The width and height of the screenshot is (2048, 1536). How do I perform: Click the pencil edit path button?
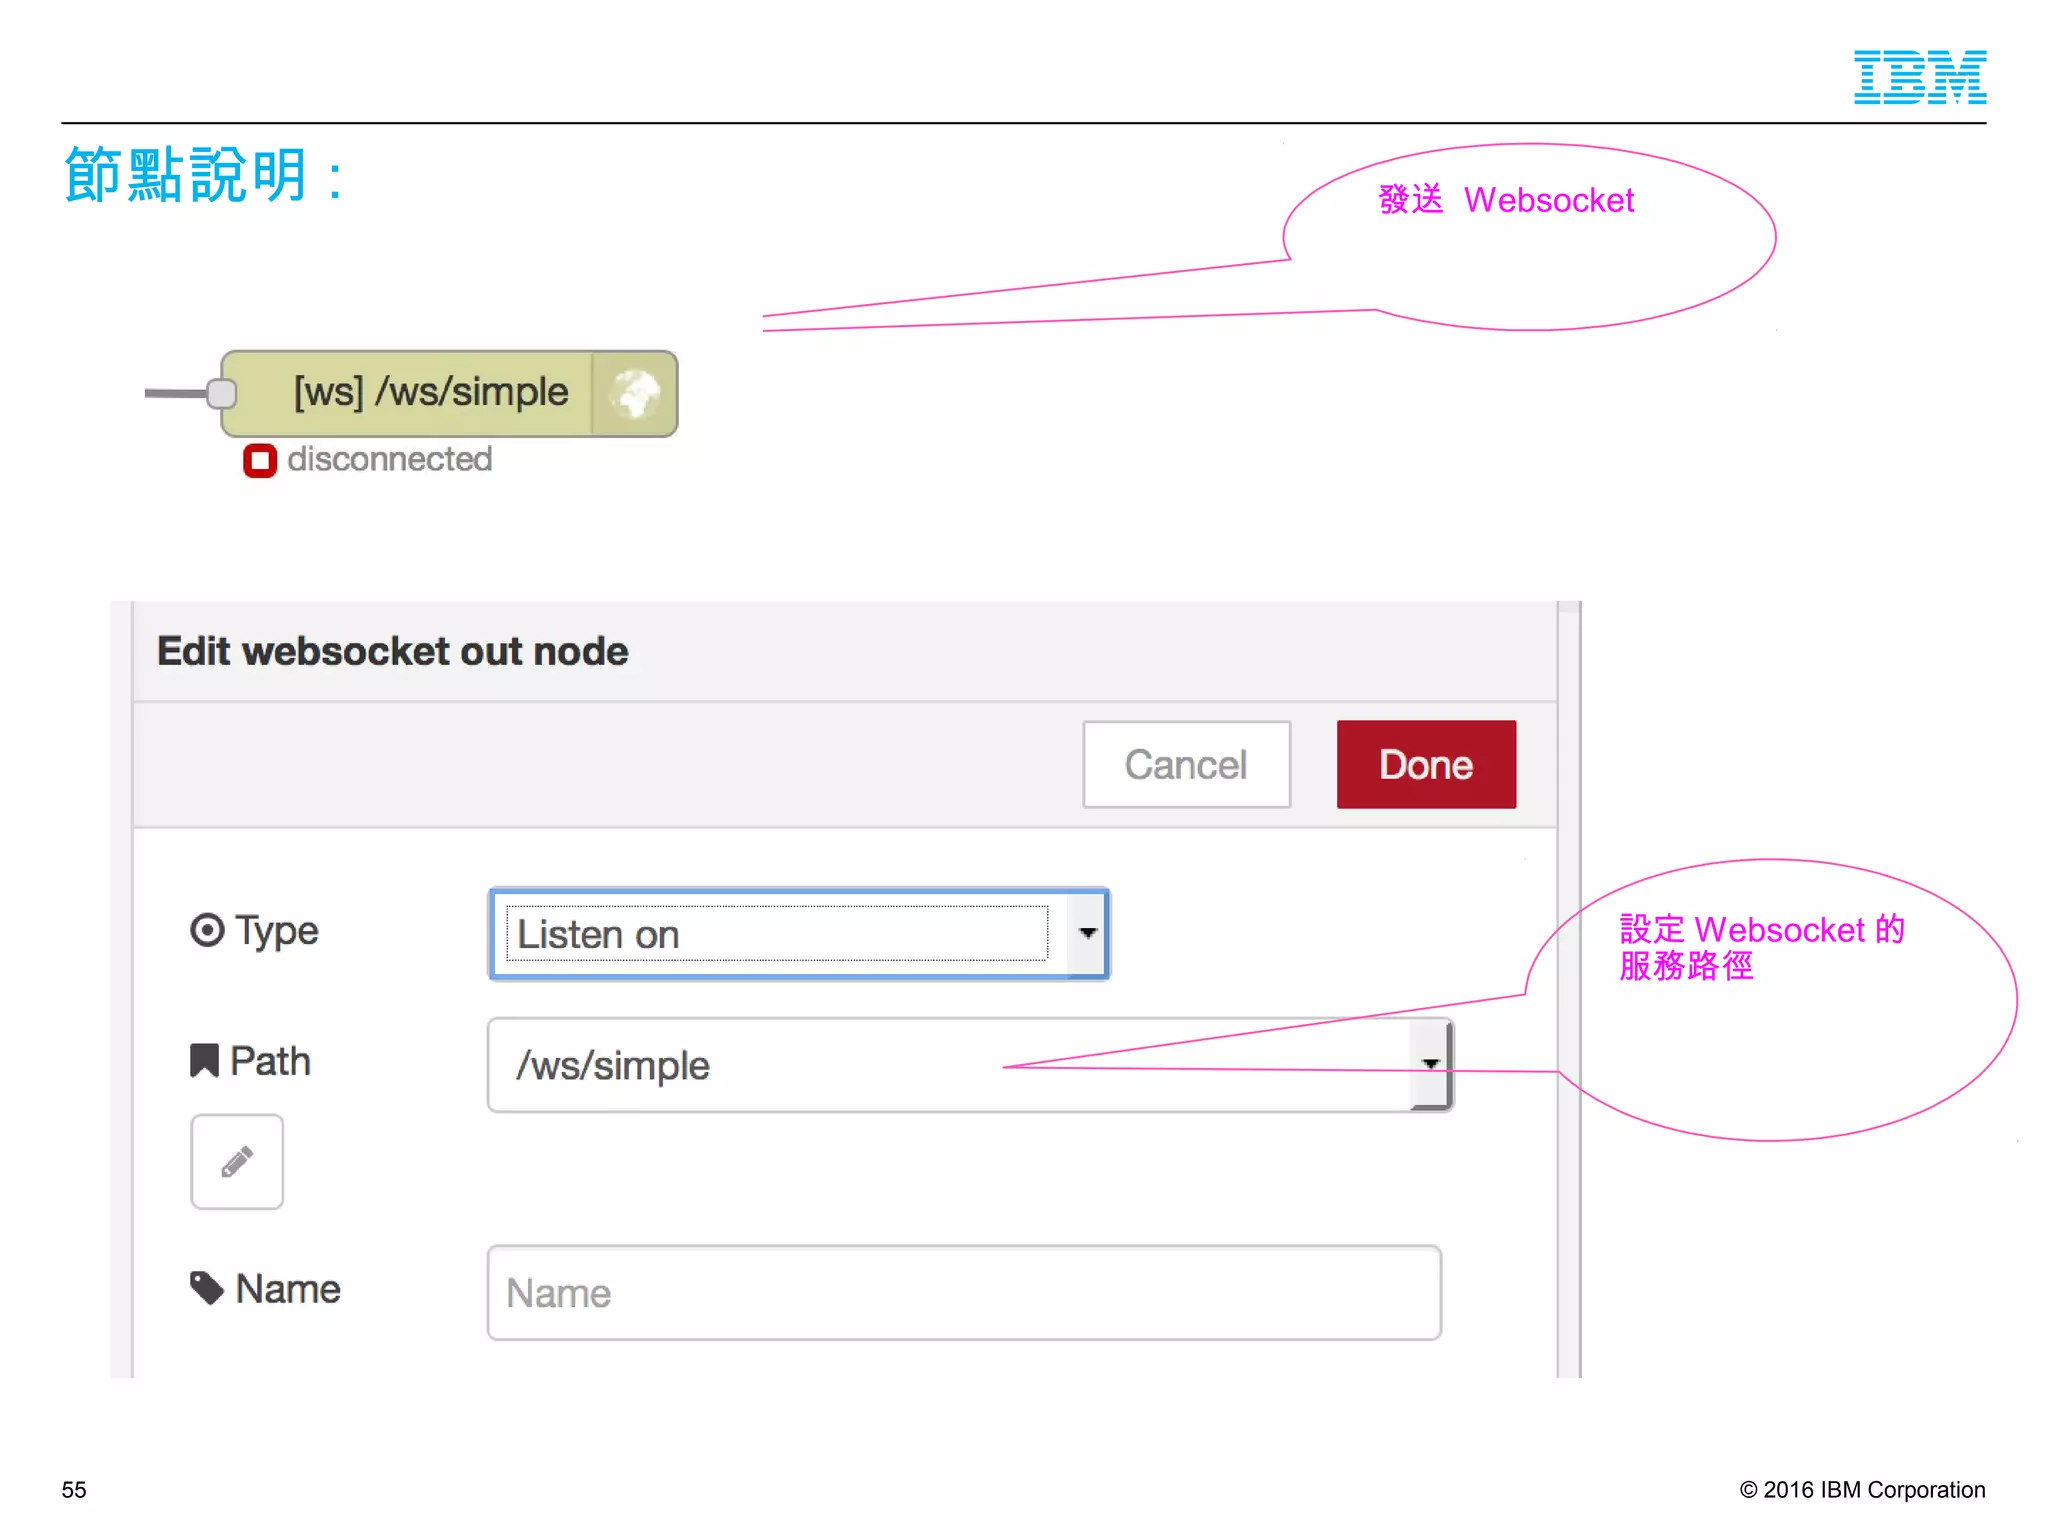click(x=237, y=1162)
